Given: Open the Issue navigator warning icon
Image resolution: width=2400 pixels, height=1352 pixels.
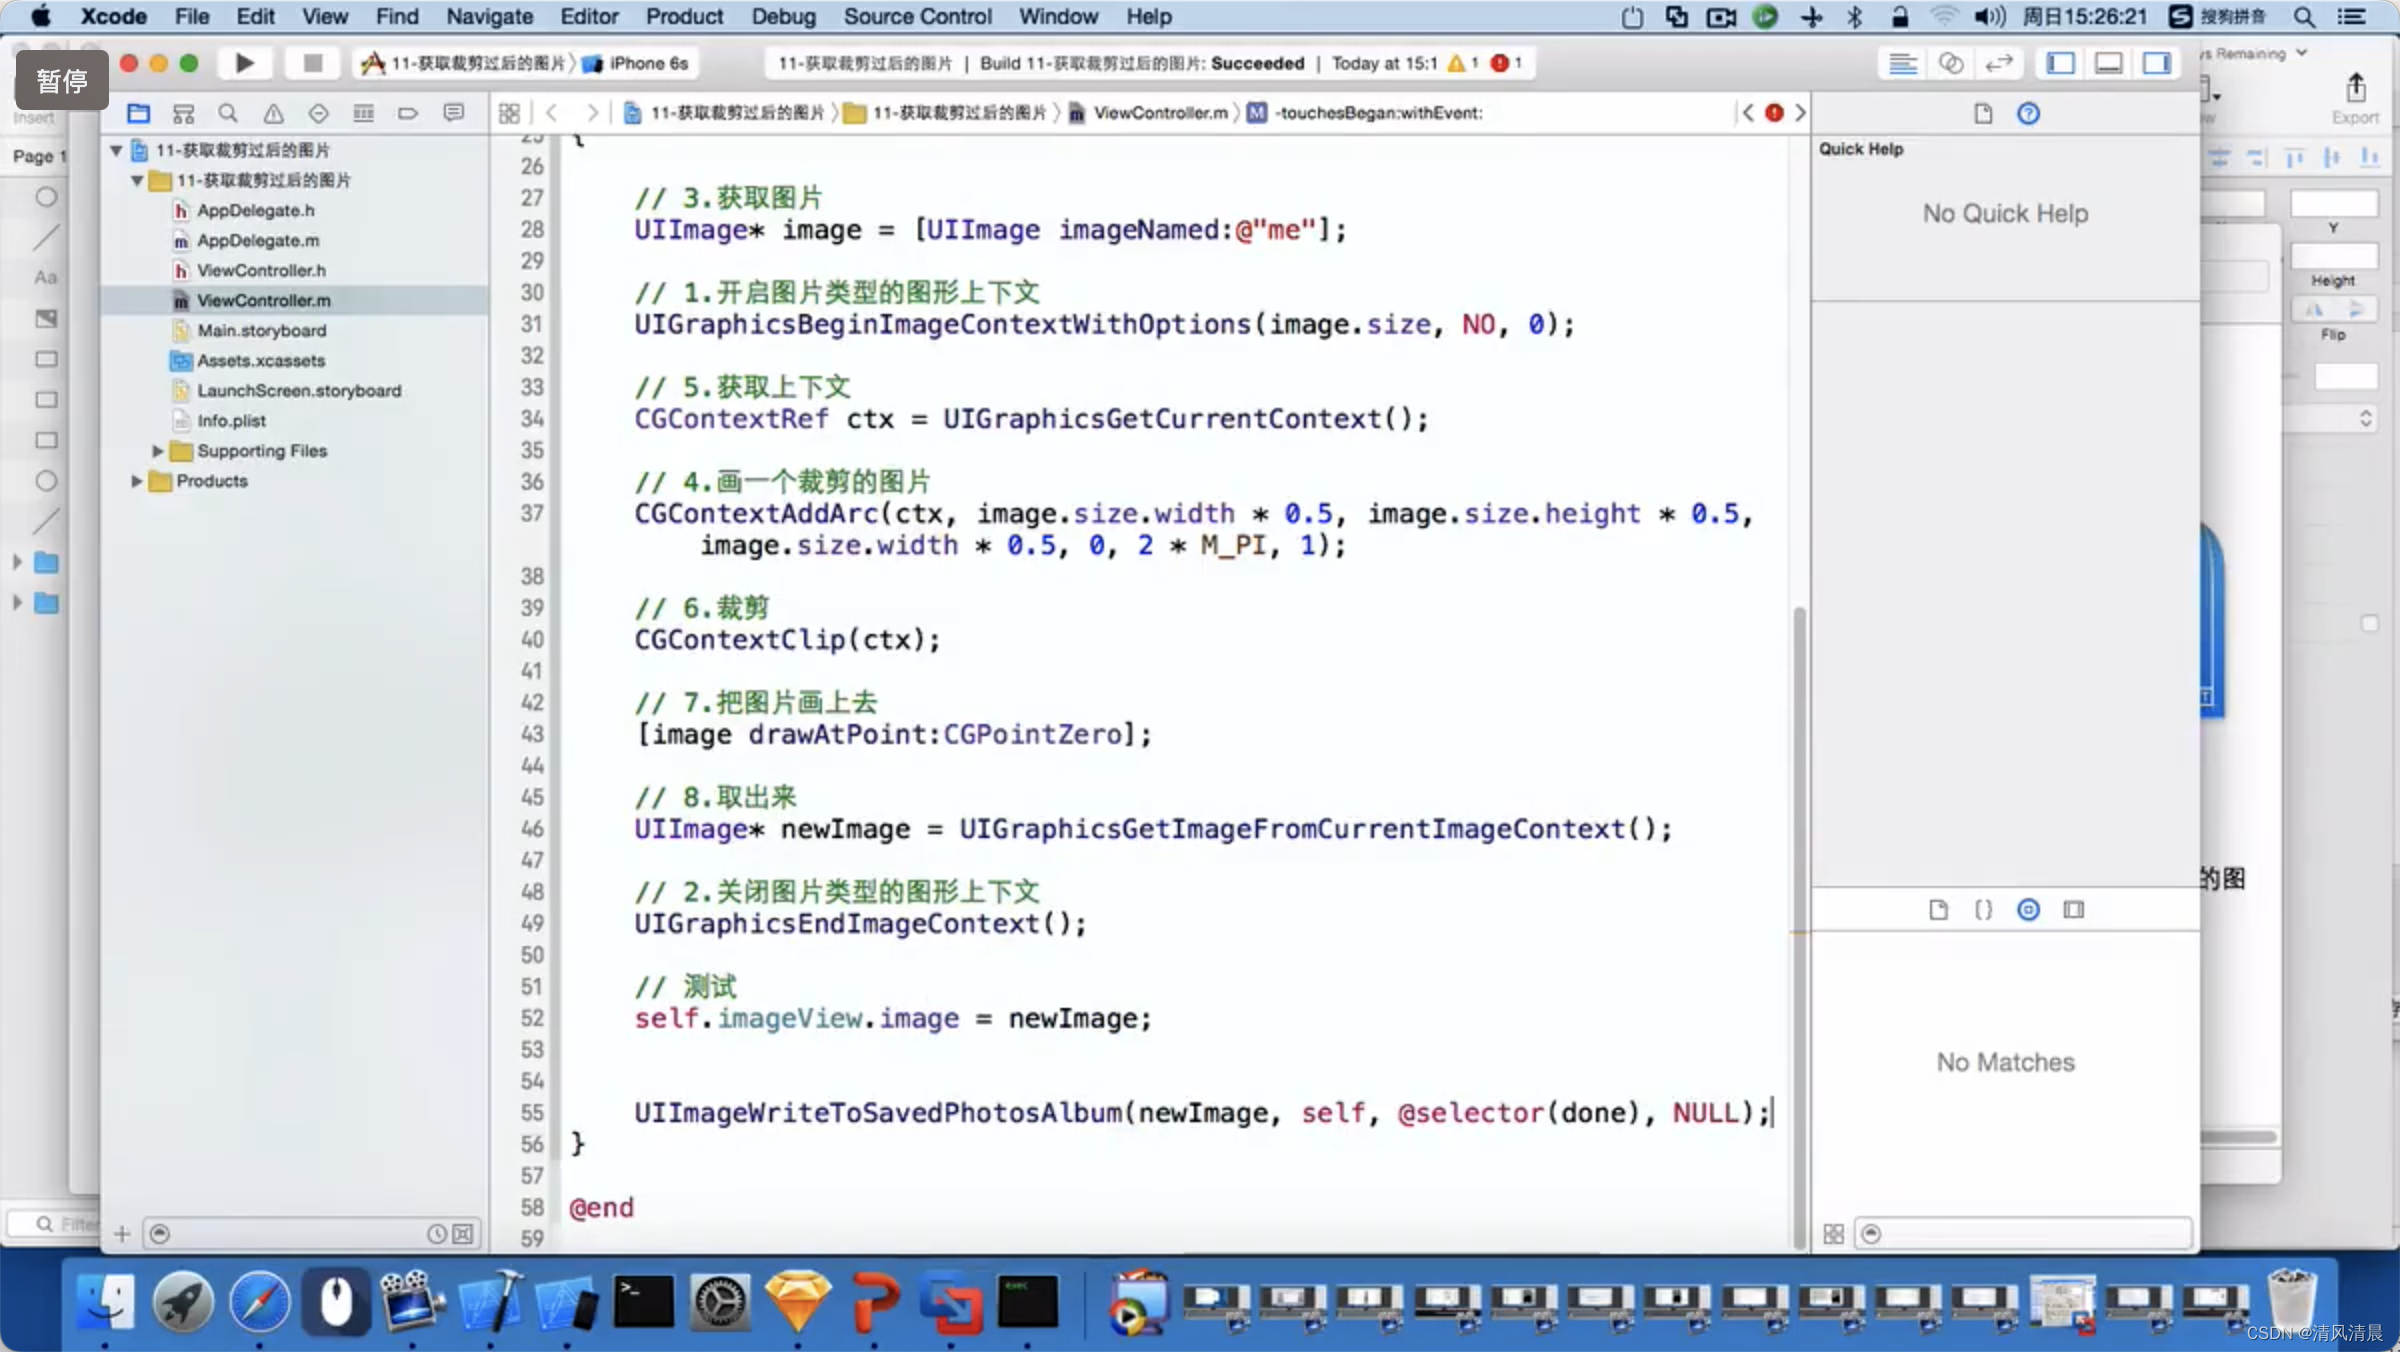Looking at the screenshot, I should pyautogui.click(x=273, y=113).
